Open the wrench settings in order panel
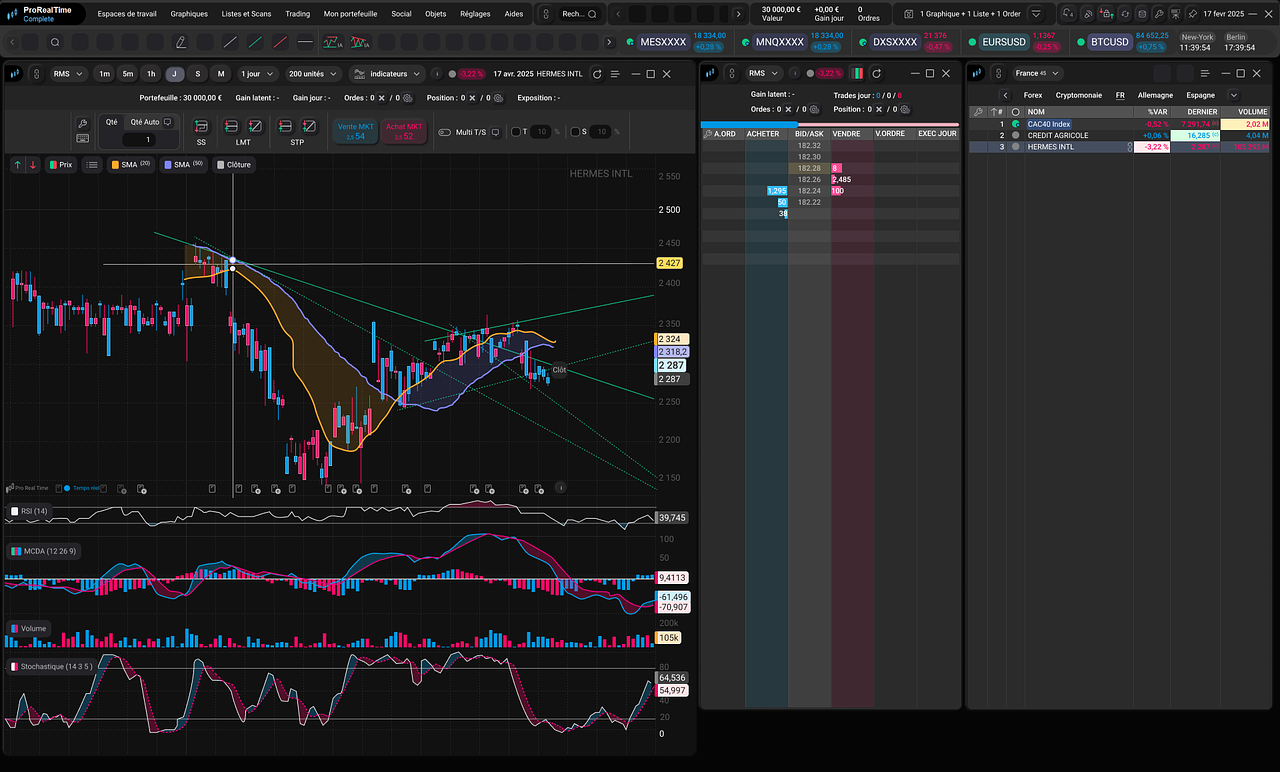 click(83, 122)
